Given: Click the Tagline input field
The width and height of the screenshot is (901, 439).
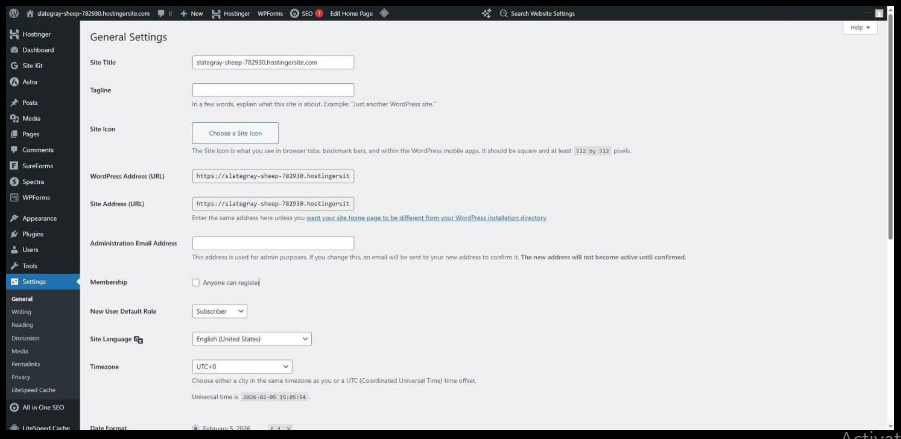Looking at the screenshot, I should pos(273,90).
